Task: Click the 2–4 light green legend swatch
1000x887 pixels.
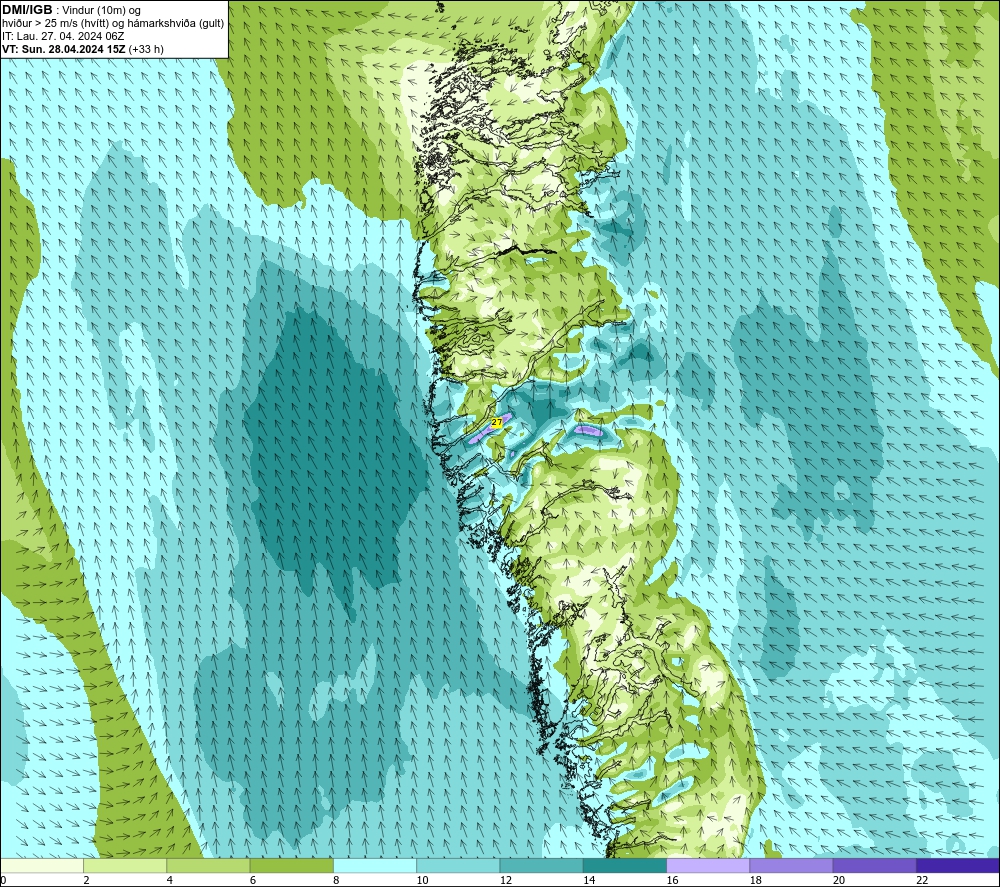Action: 125,865
